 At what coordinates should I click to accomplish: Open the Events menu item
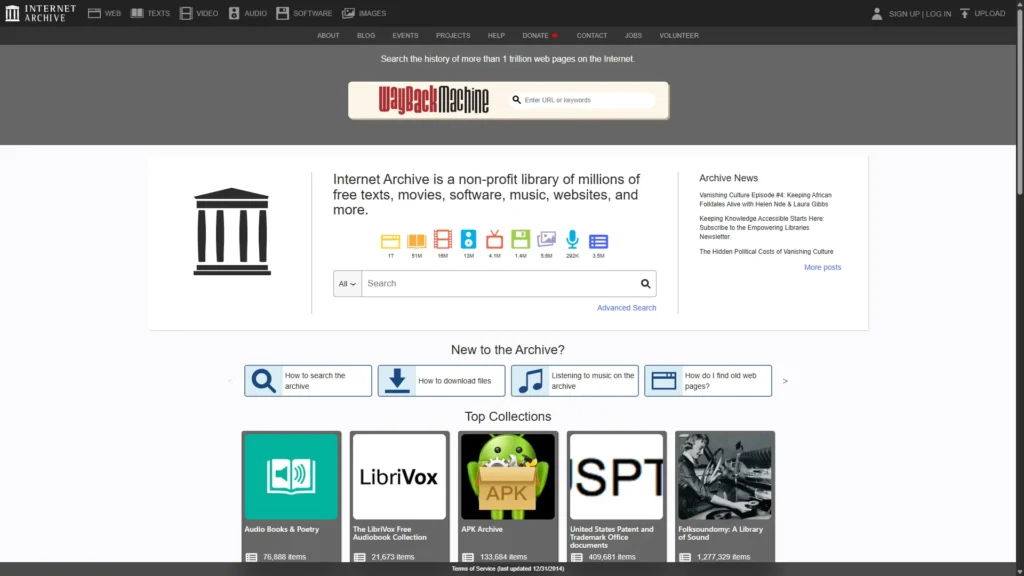click(x=405, y=35)
